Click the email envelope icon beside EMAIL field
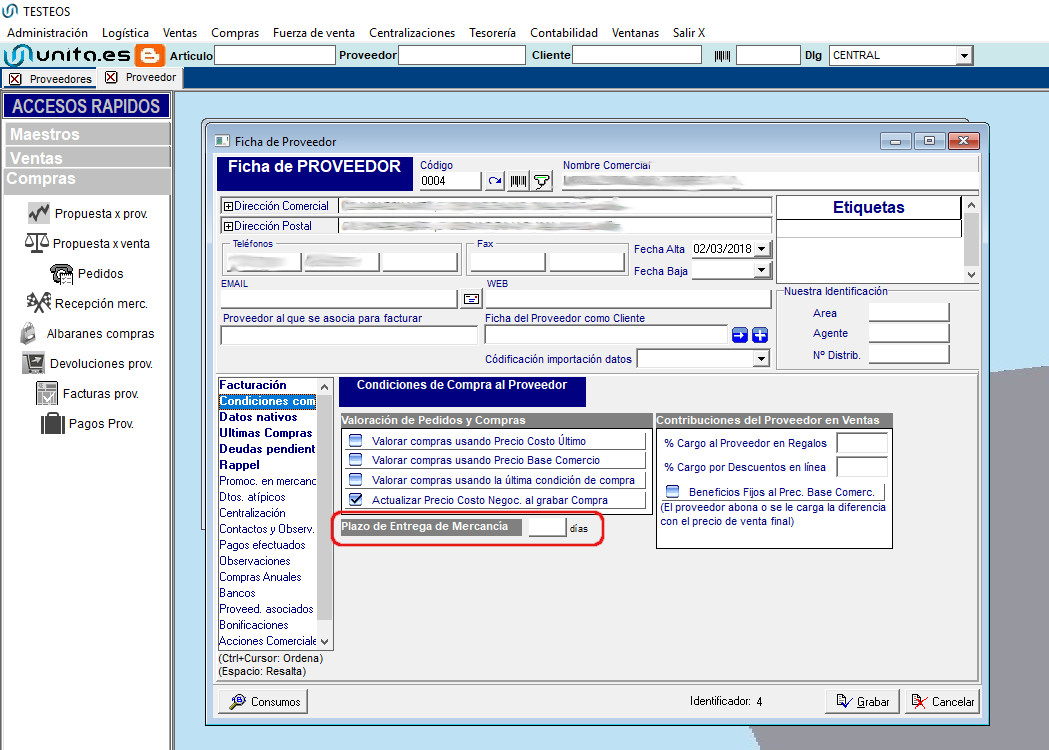This screenshot has width=1049, height=750. (472, 298)
